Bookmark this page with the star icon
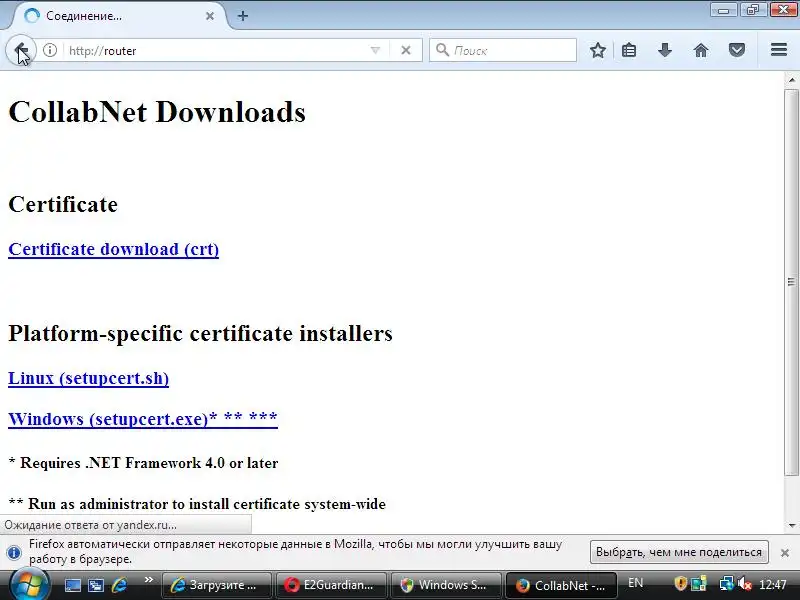This screenshot has width=800, height=600. tap(597, 50)
